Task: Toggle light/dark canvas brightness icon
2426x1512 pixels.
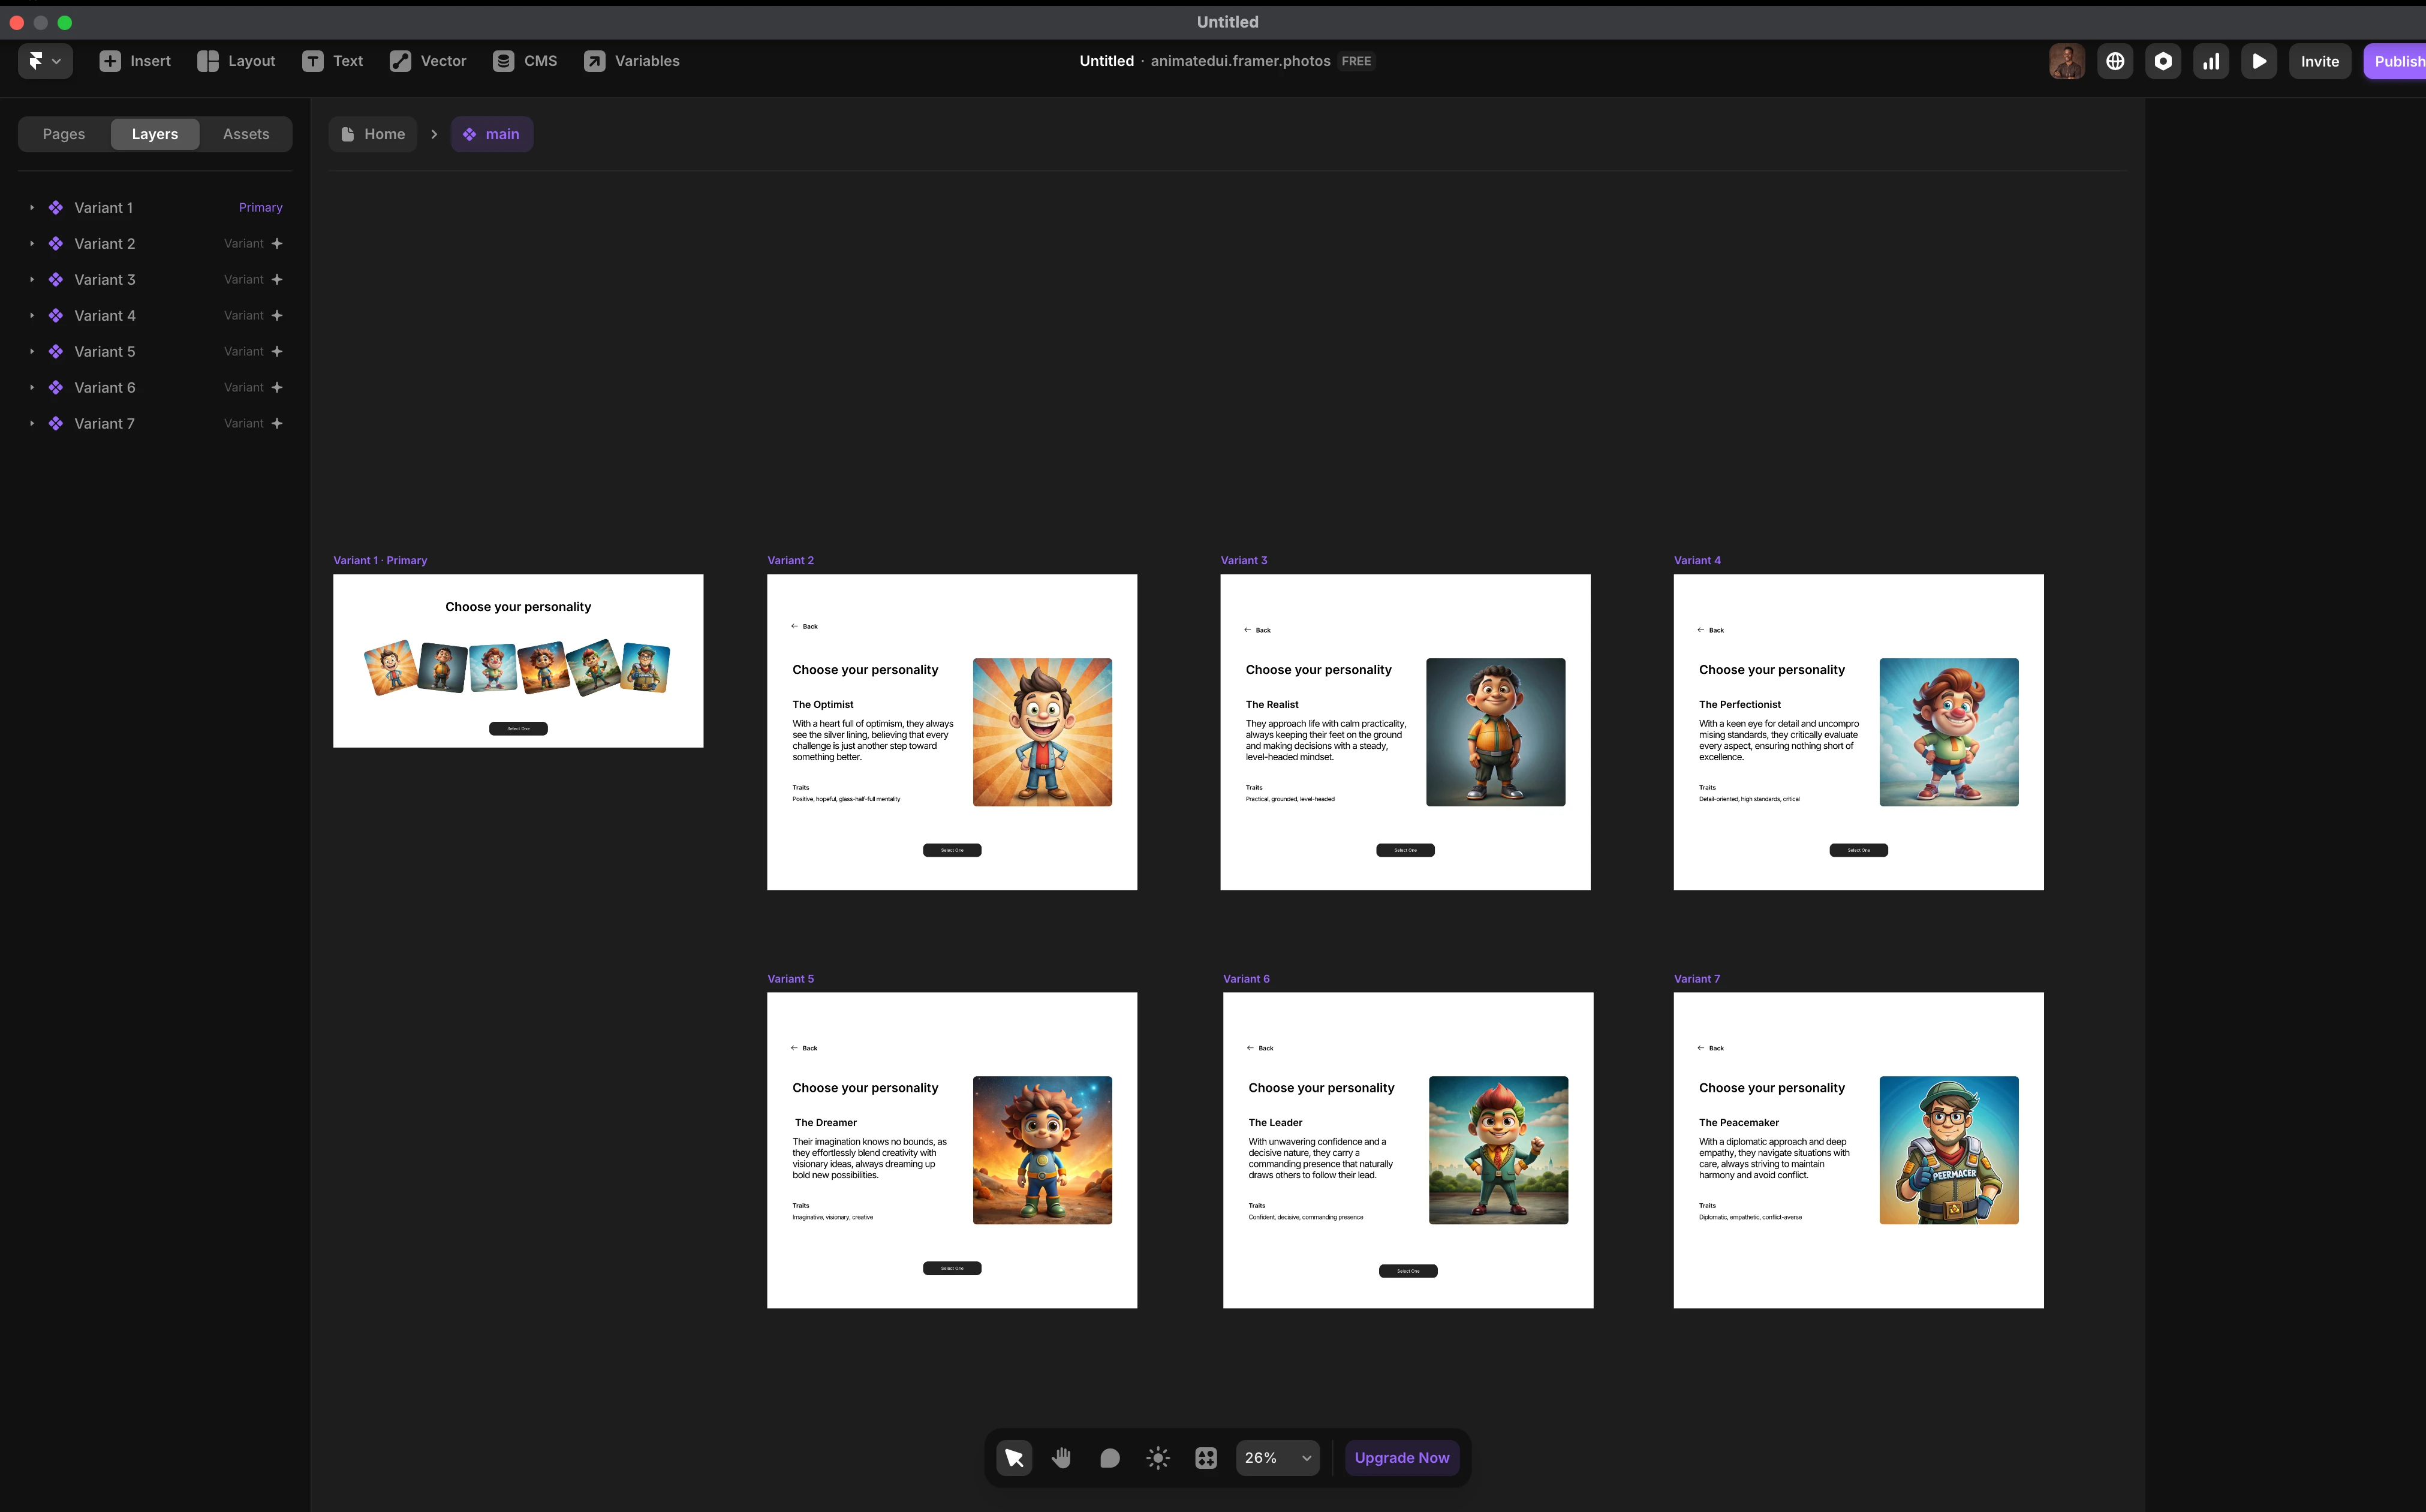Action: click(x=1158, y=1458)
